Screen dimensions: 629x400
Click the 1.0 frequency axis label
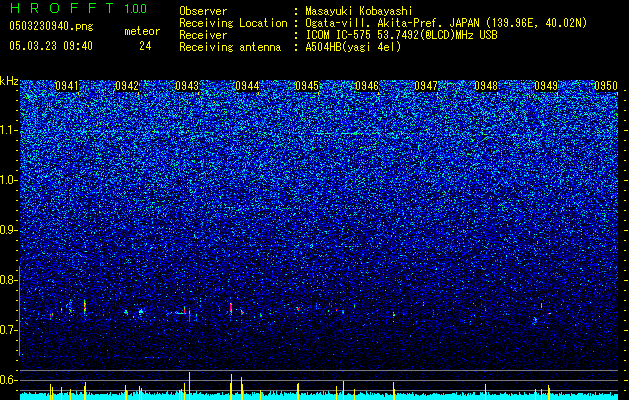click(x=8, y=181)
